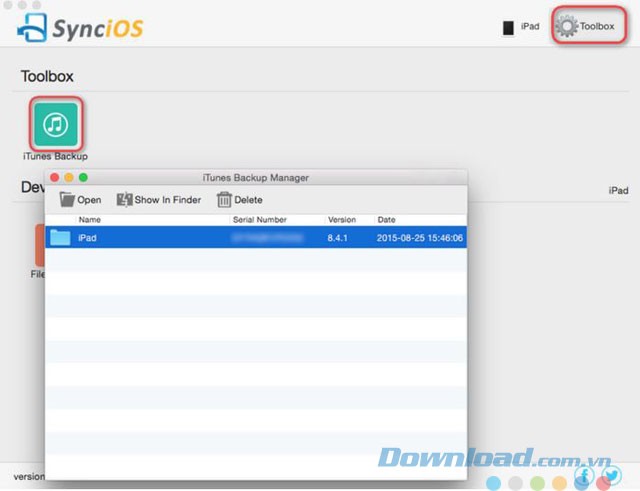Image resolution: width=640 pixels, height=491 pixels.
Task: Open the Toolbox tab
Action: pos(589,26)
